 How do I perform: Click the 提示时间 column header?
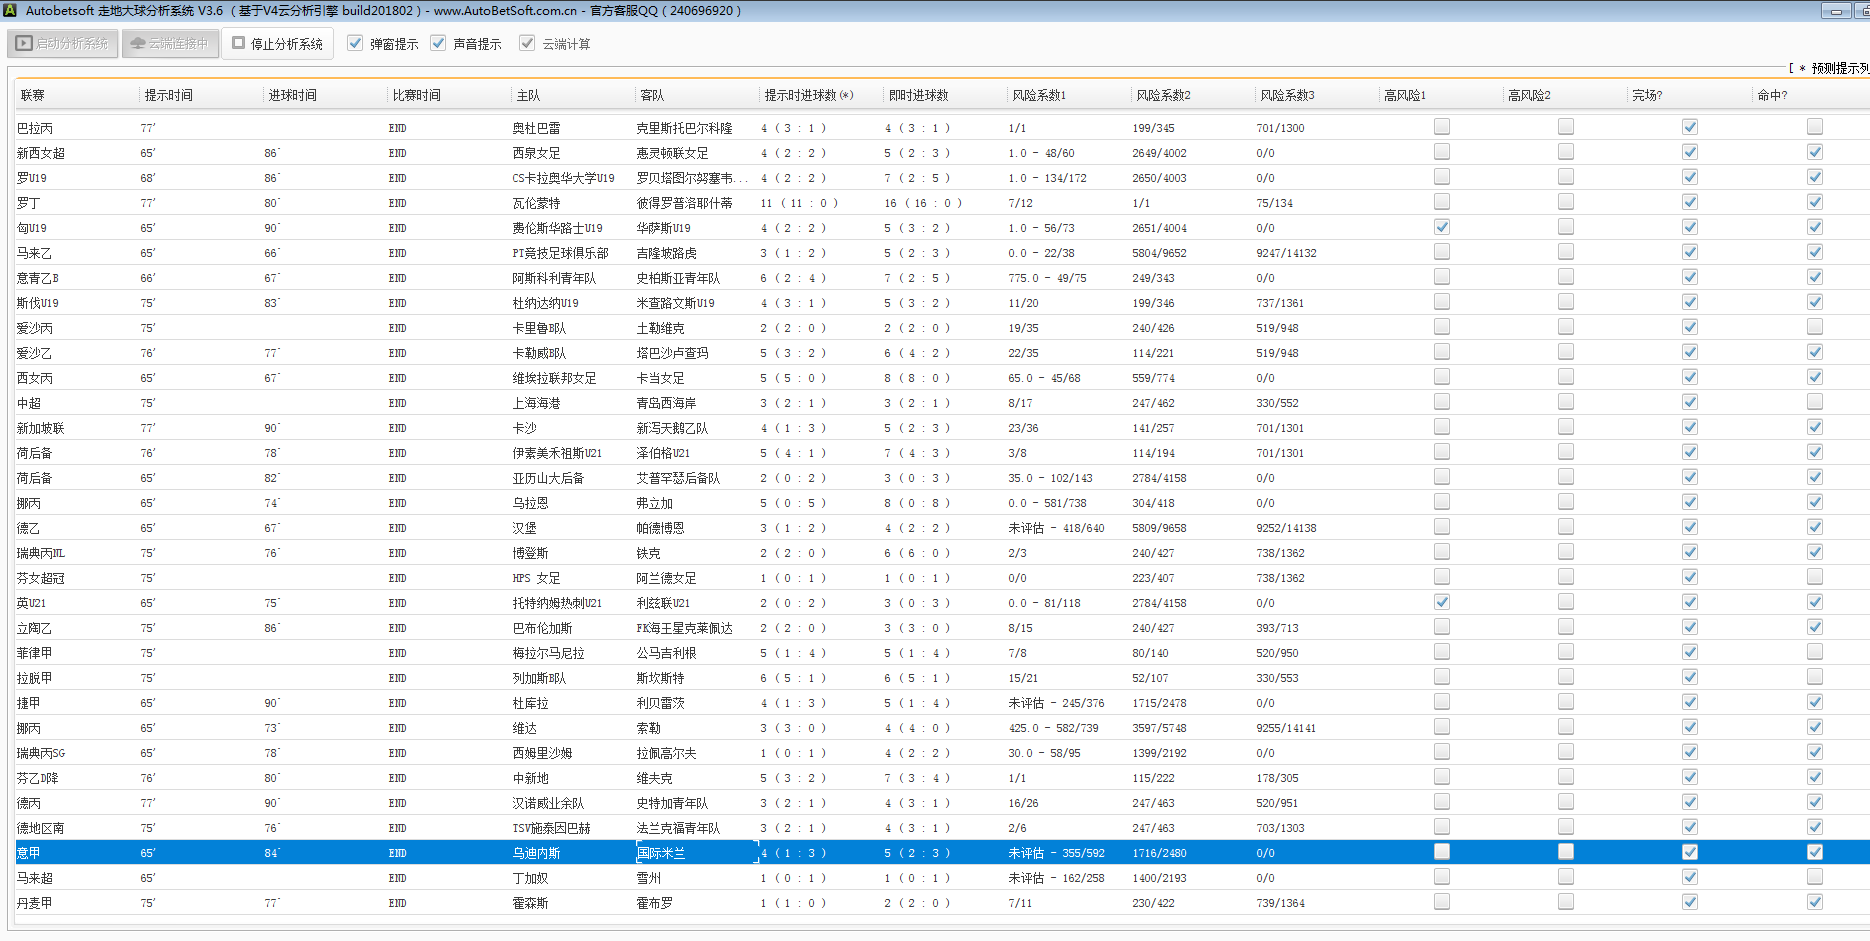click(x=168, y=96)
